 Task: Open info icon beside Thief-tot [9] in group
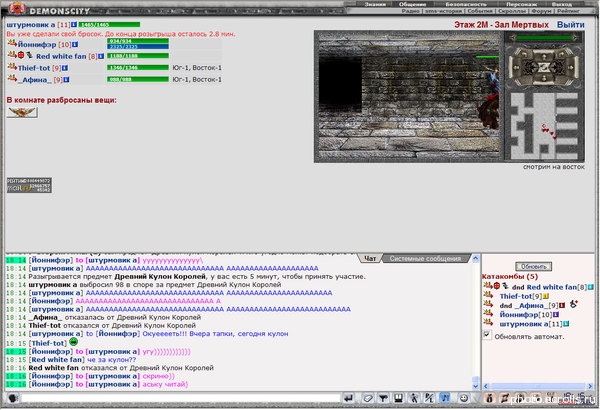(65, 68)
